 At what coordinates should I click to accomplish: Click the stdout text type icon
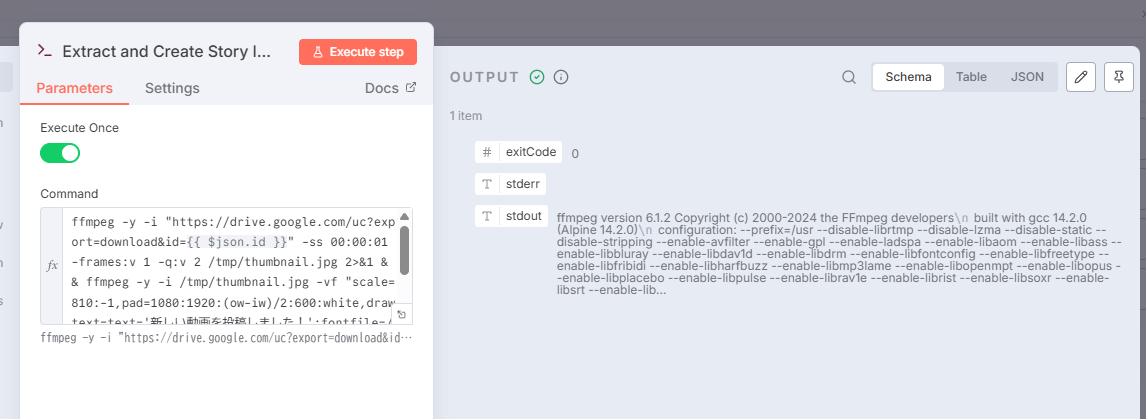[x=487, y=216]
